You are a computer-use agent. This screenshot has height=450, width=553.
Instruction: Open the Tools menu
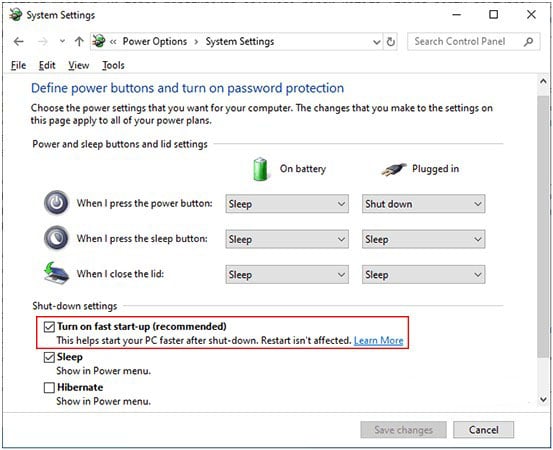pos(113,65)
